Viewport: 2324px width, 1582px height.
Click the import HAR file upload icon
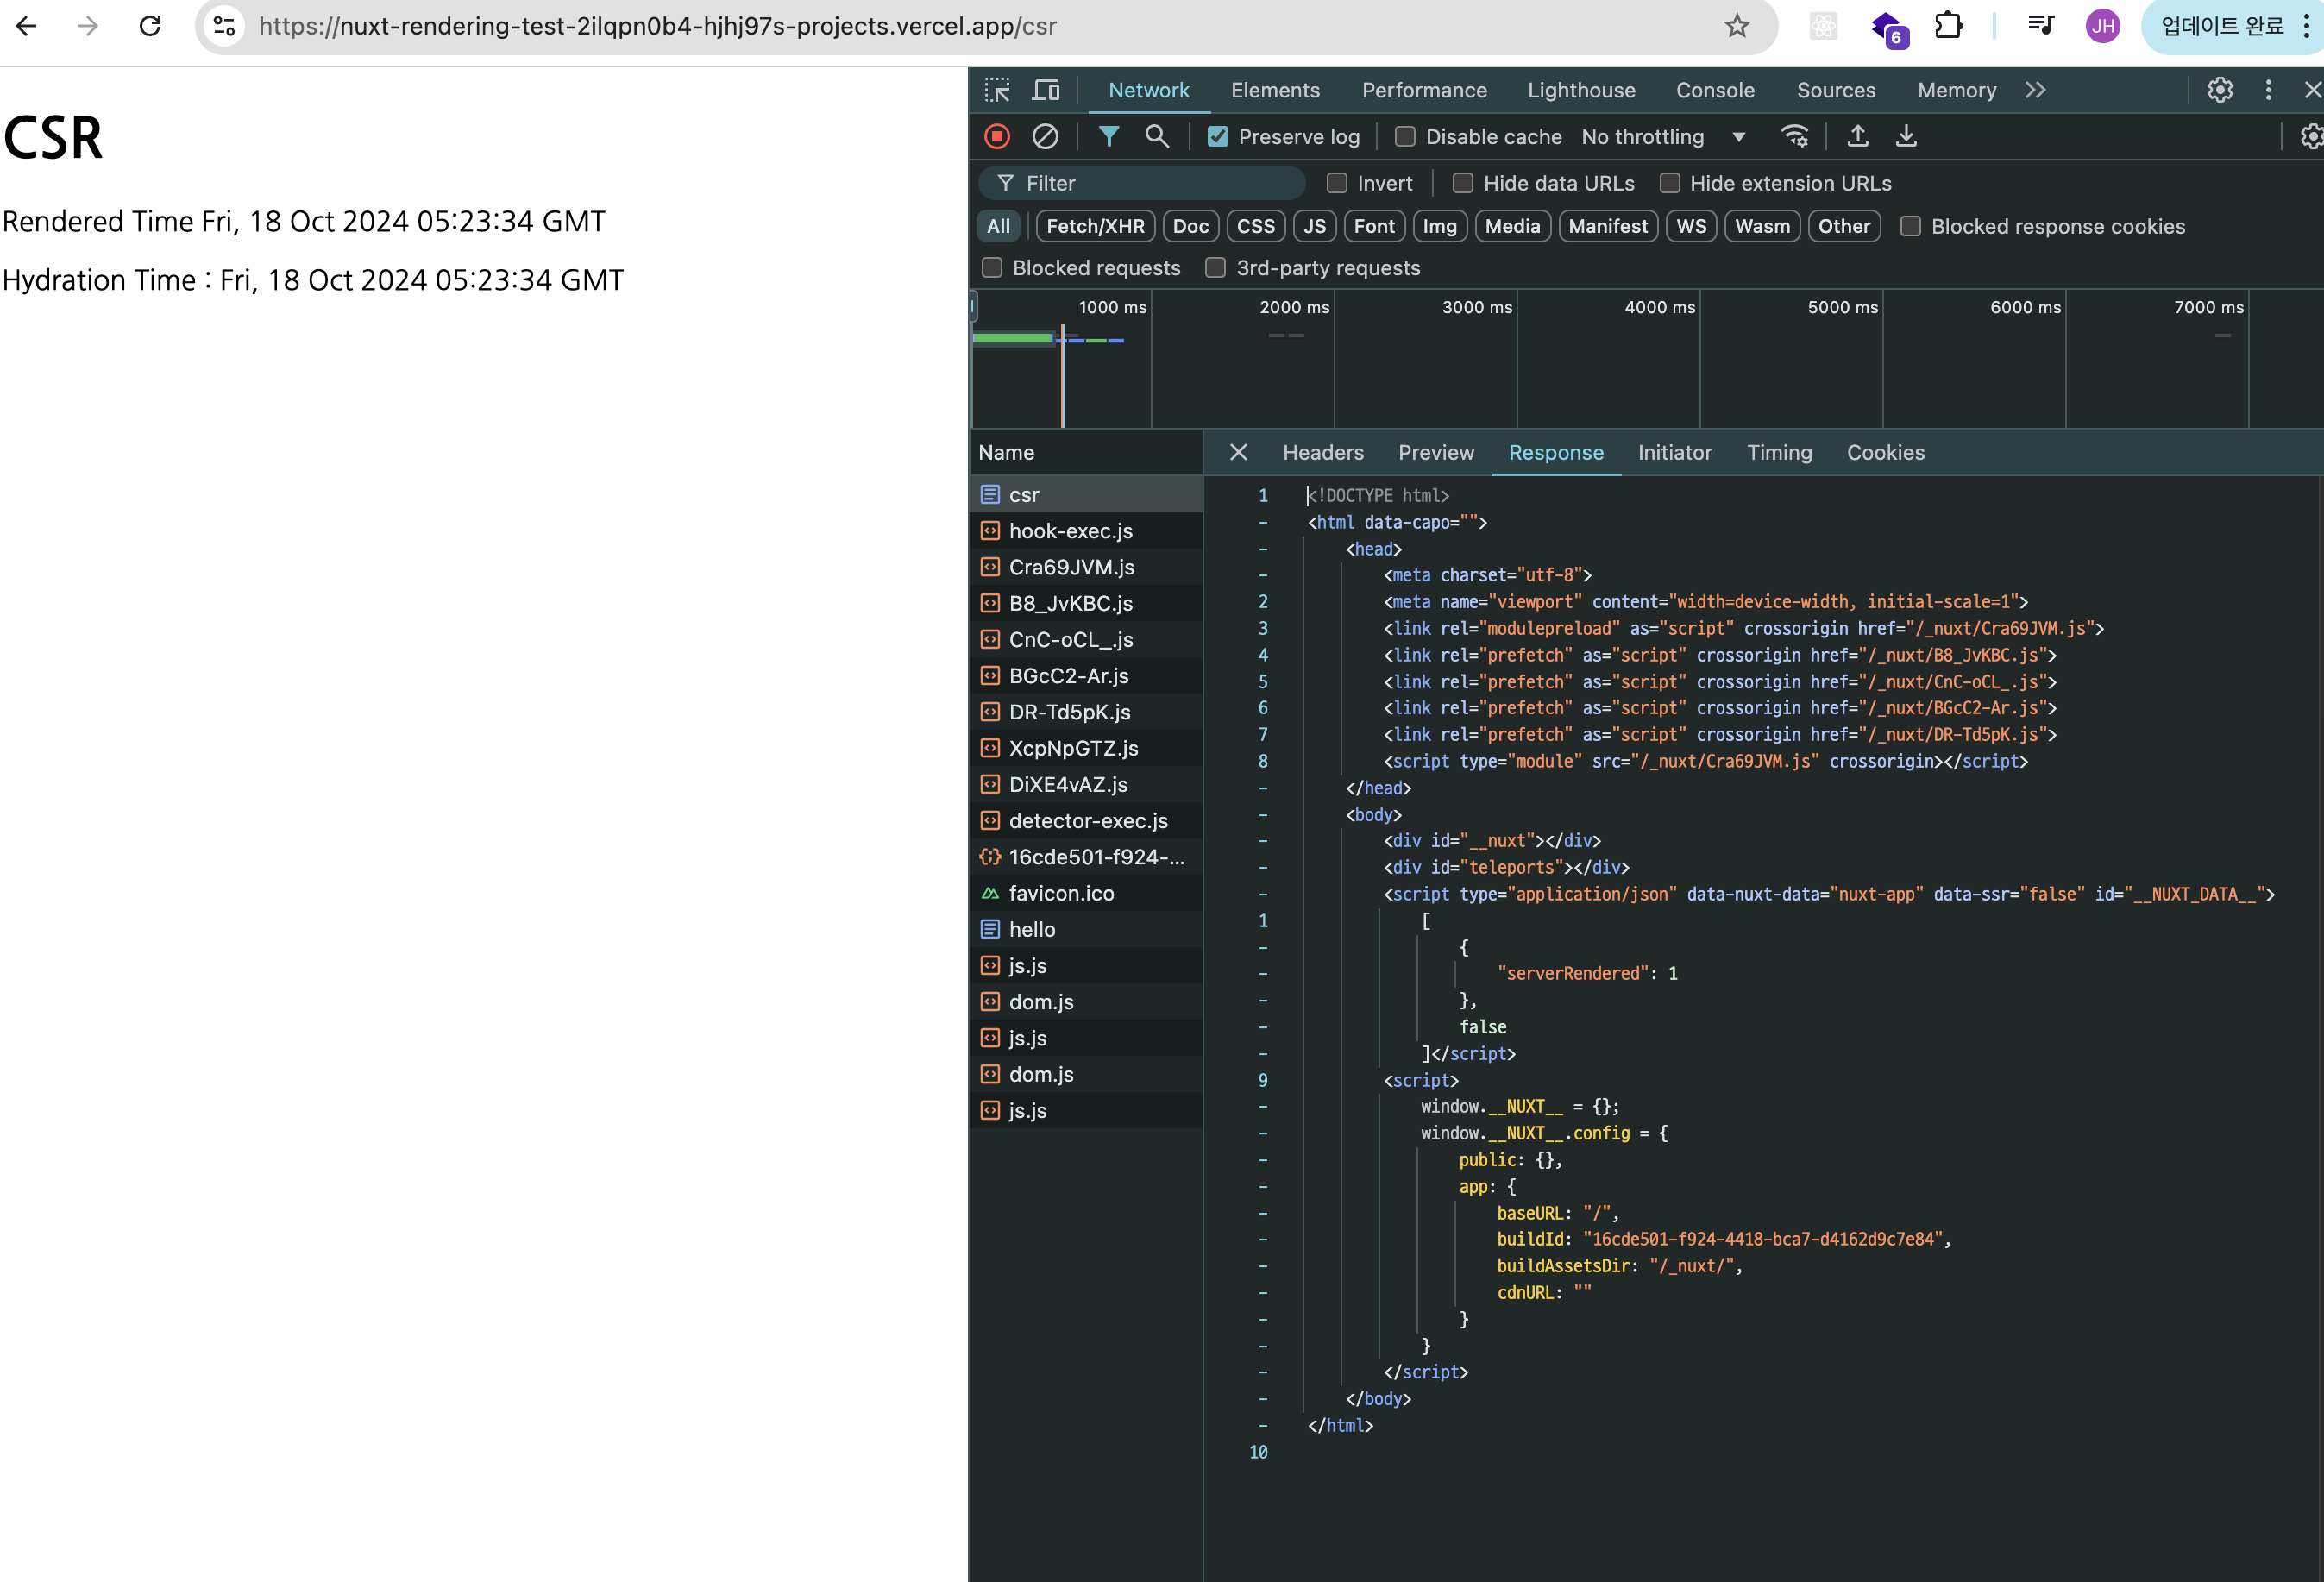click(x=1858, y=136)
